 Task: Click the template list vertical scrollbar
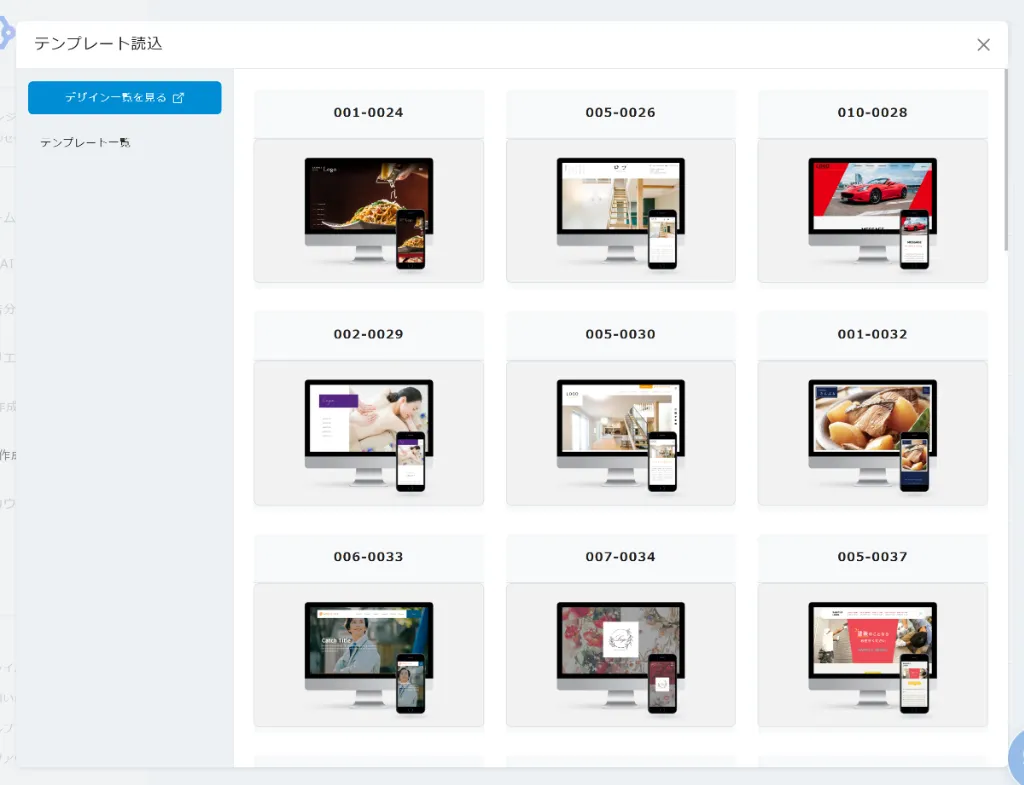tap(1005, 160)
